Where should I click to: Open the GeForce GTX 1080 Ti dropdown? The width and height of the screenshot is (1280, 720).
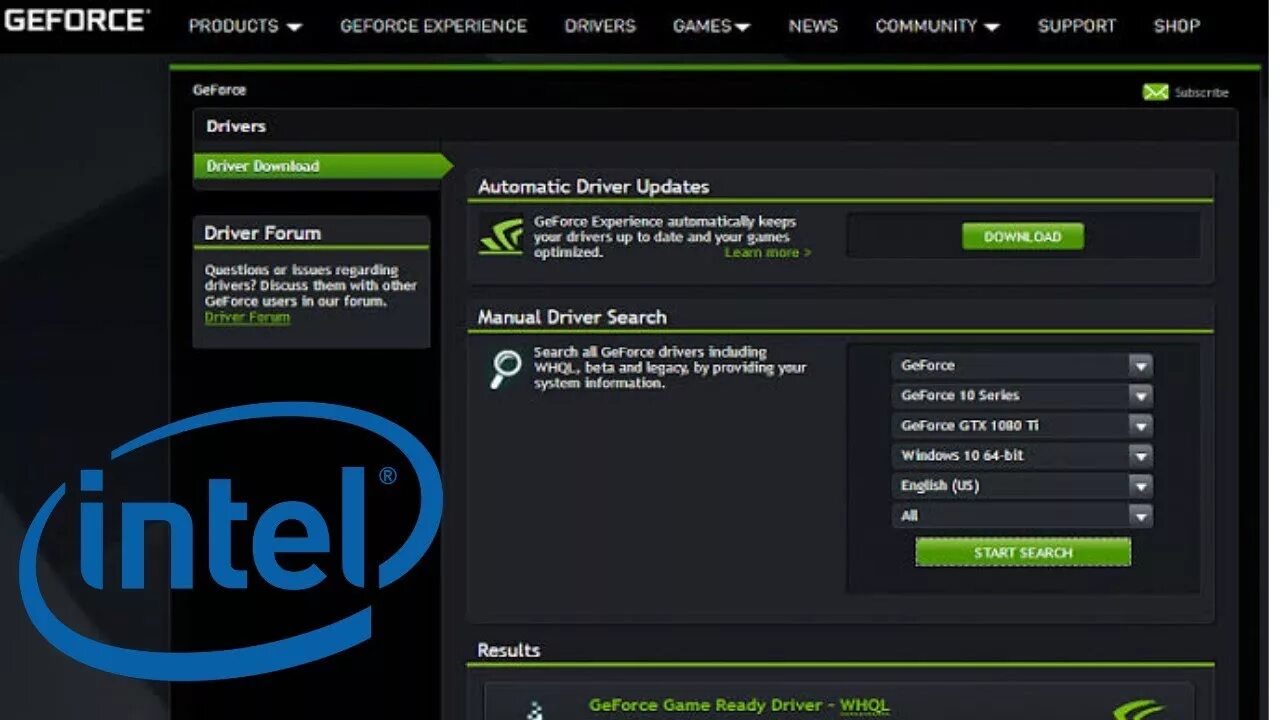click(x=1021, y=426)
